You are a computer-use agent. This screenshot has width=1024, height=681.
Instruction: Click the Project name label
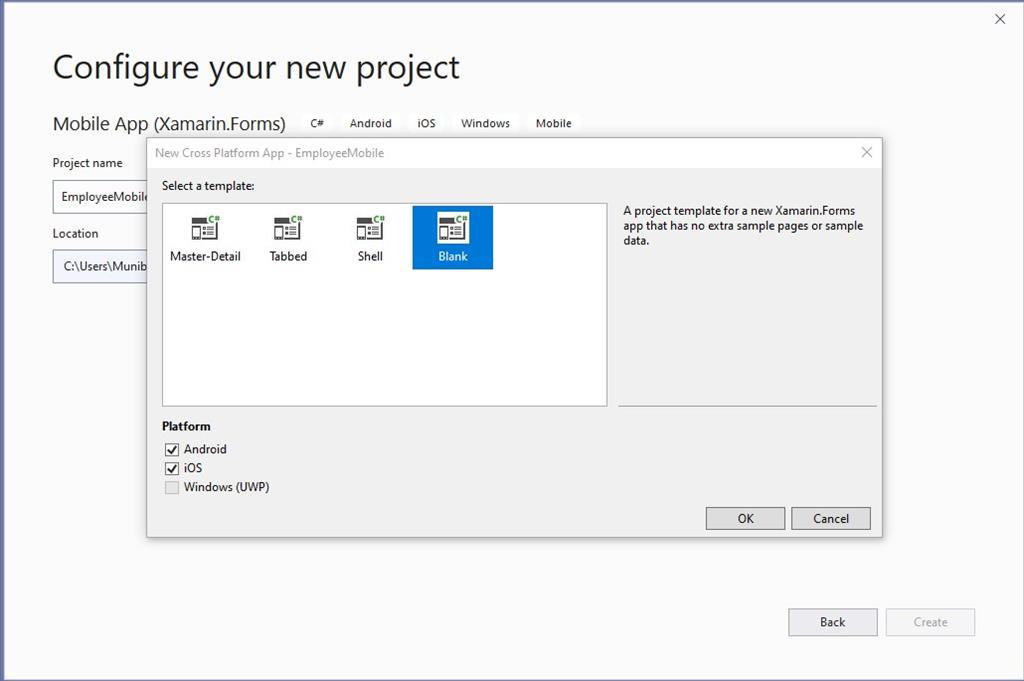(x=88, y=163)
